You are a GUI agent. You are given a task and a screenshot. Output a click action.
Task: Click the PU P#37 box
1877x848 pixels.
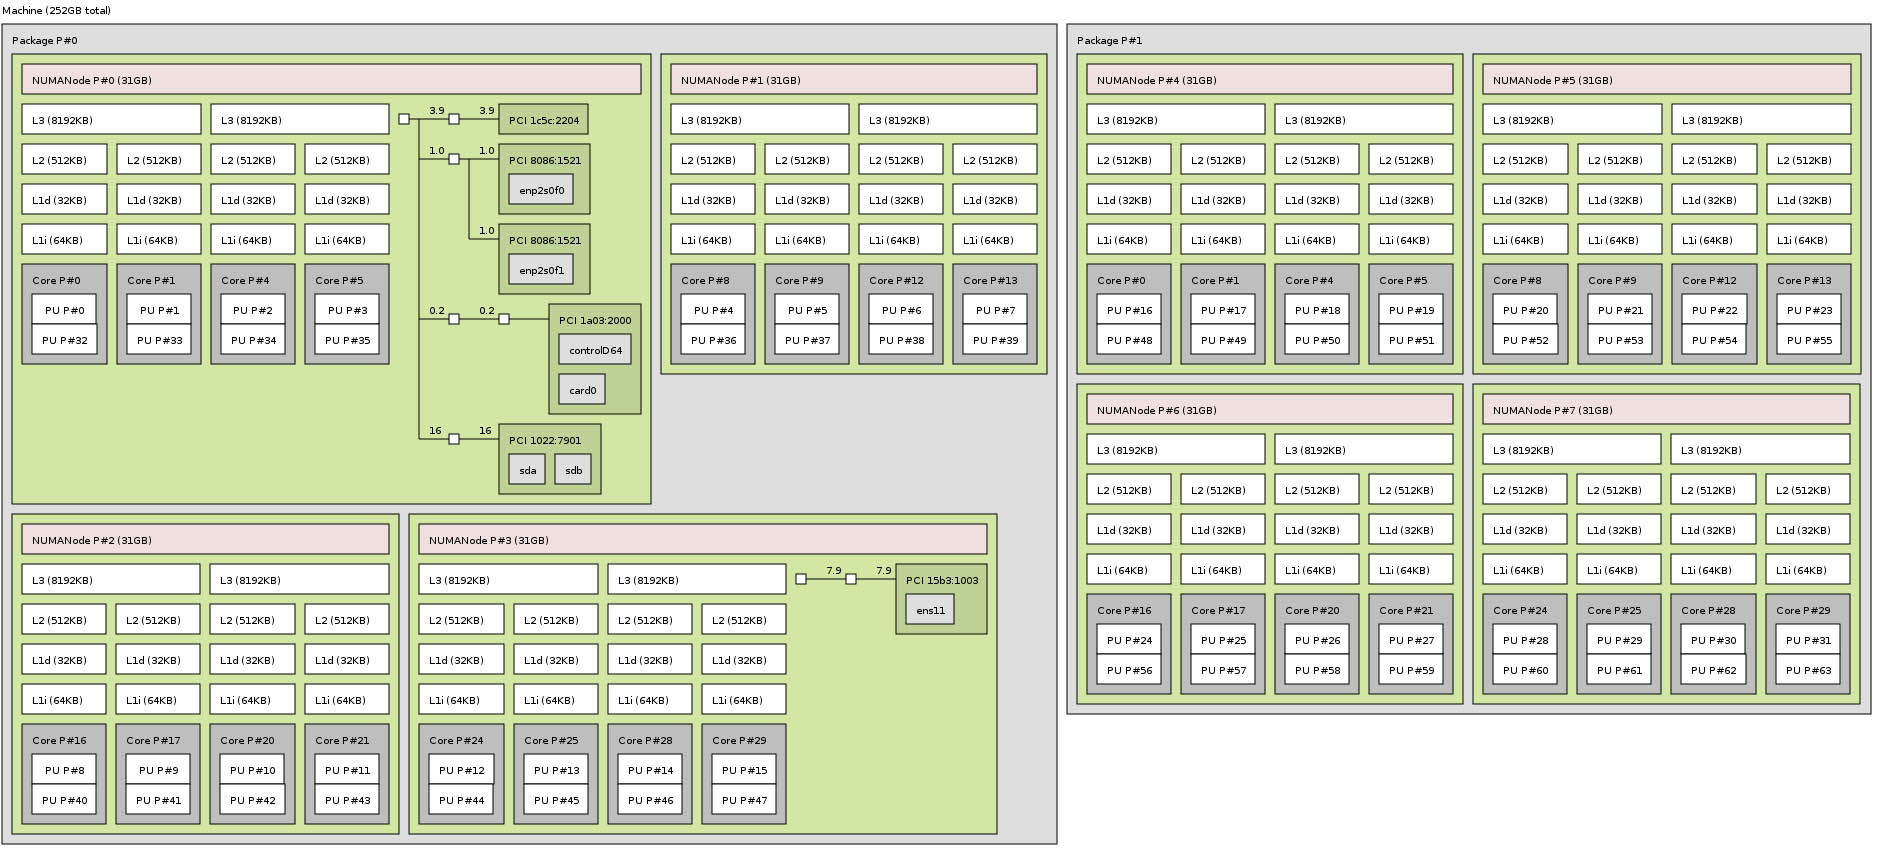pyautogui.click(x=807, y=340)
